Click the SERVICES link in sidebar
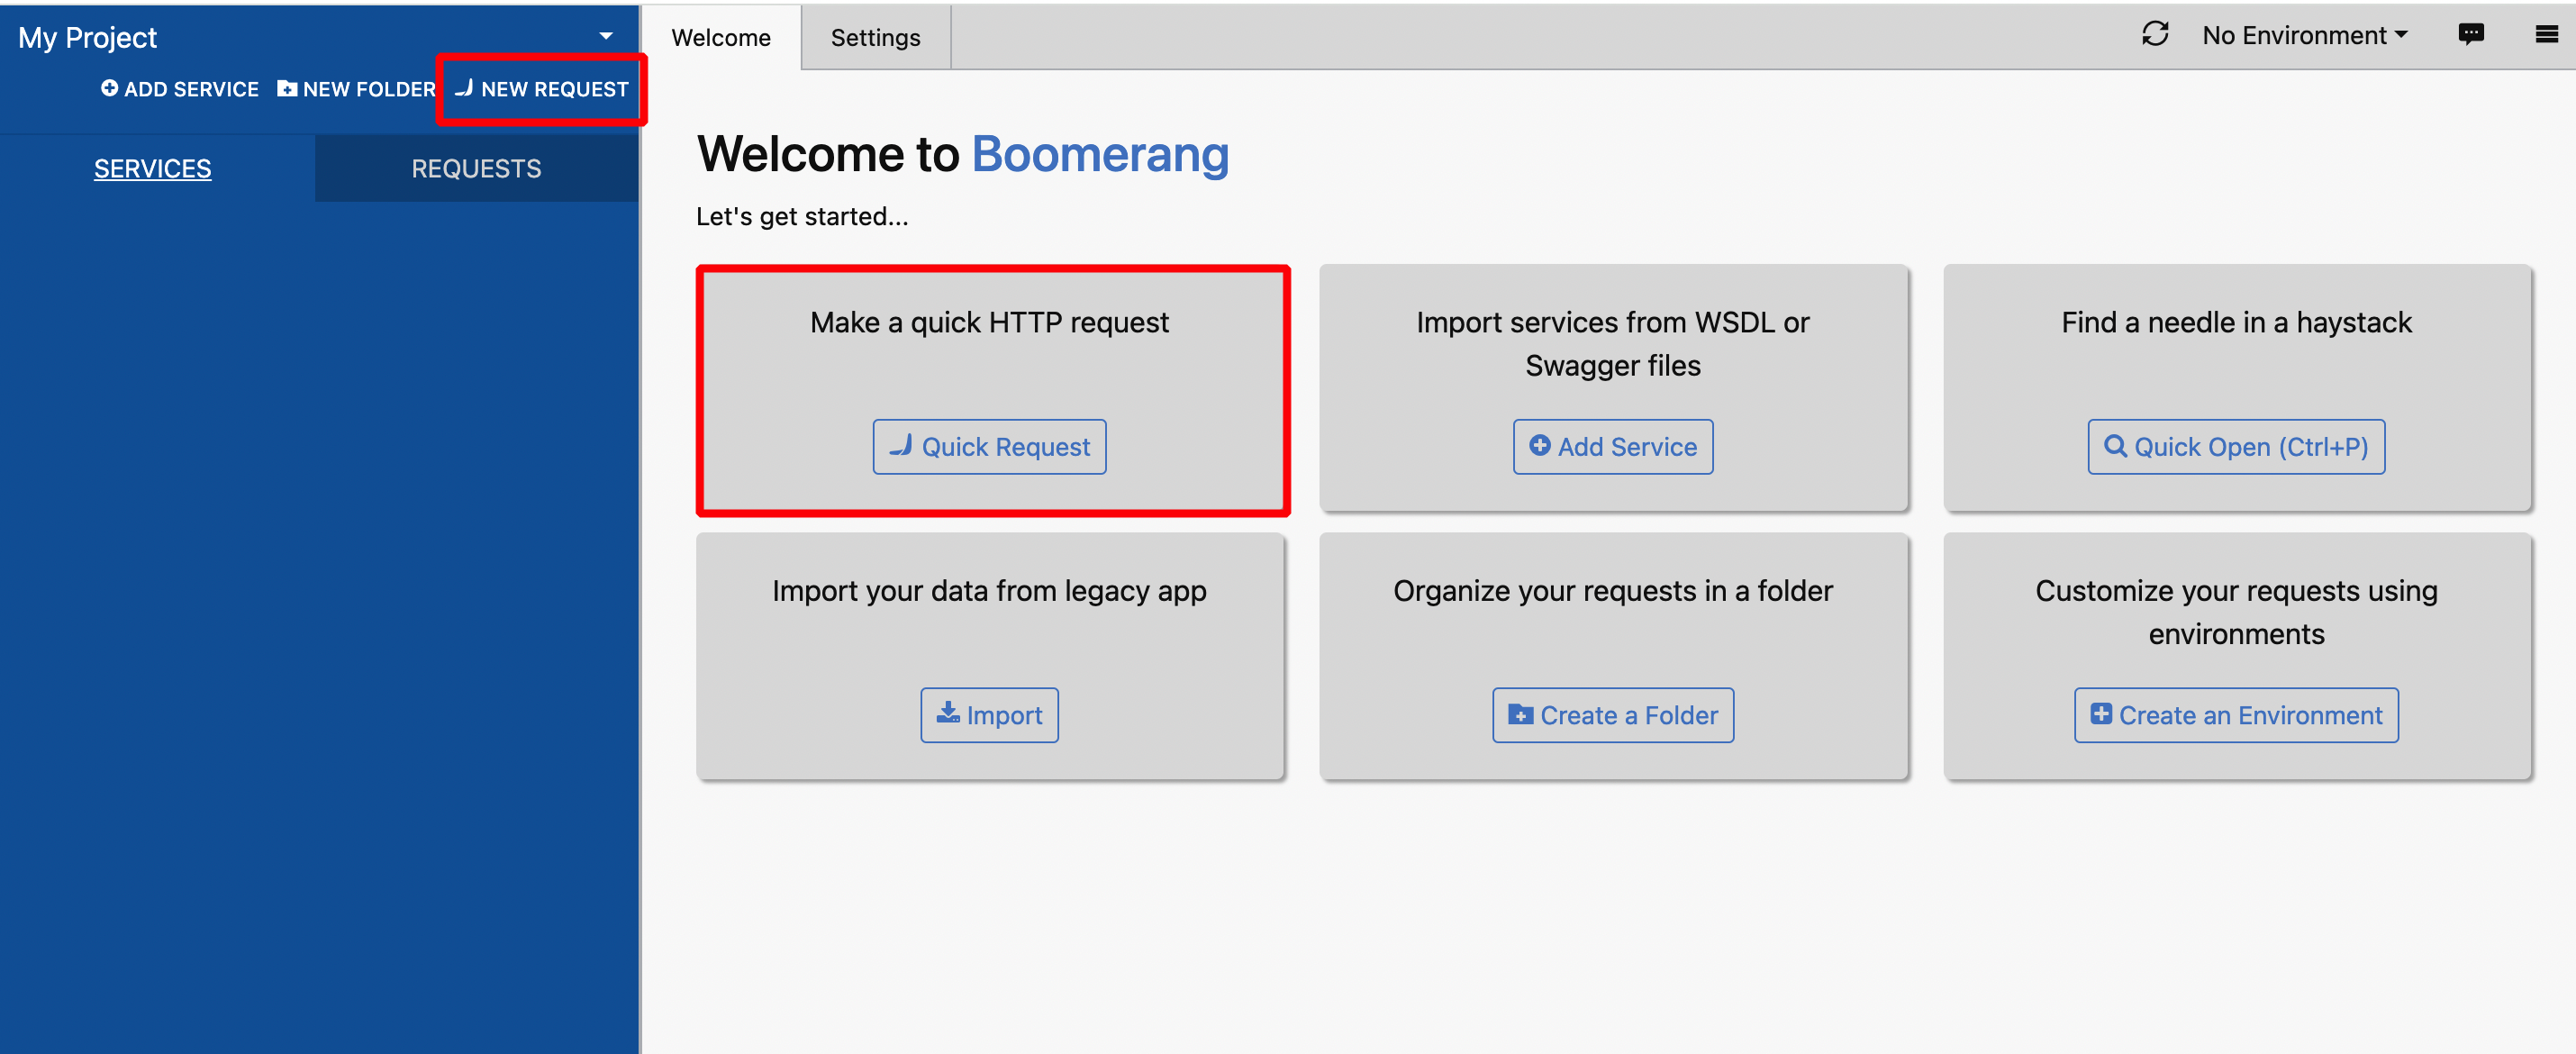2576x1054 pixels. click(x=154, y=168)
